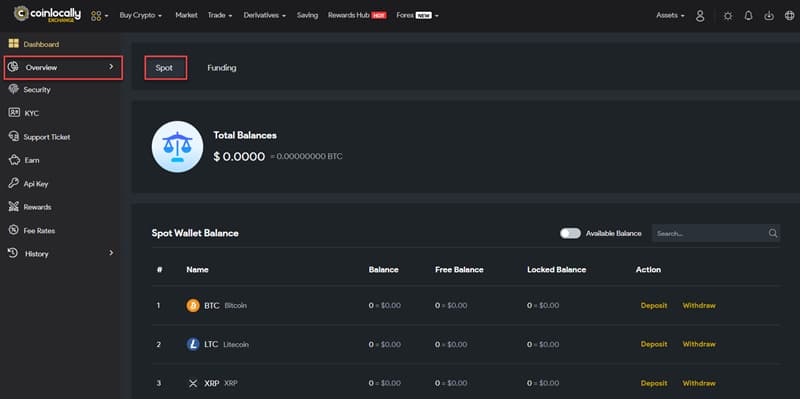
Task: Click the Bitcoin name text
Action: coord(236,306)
